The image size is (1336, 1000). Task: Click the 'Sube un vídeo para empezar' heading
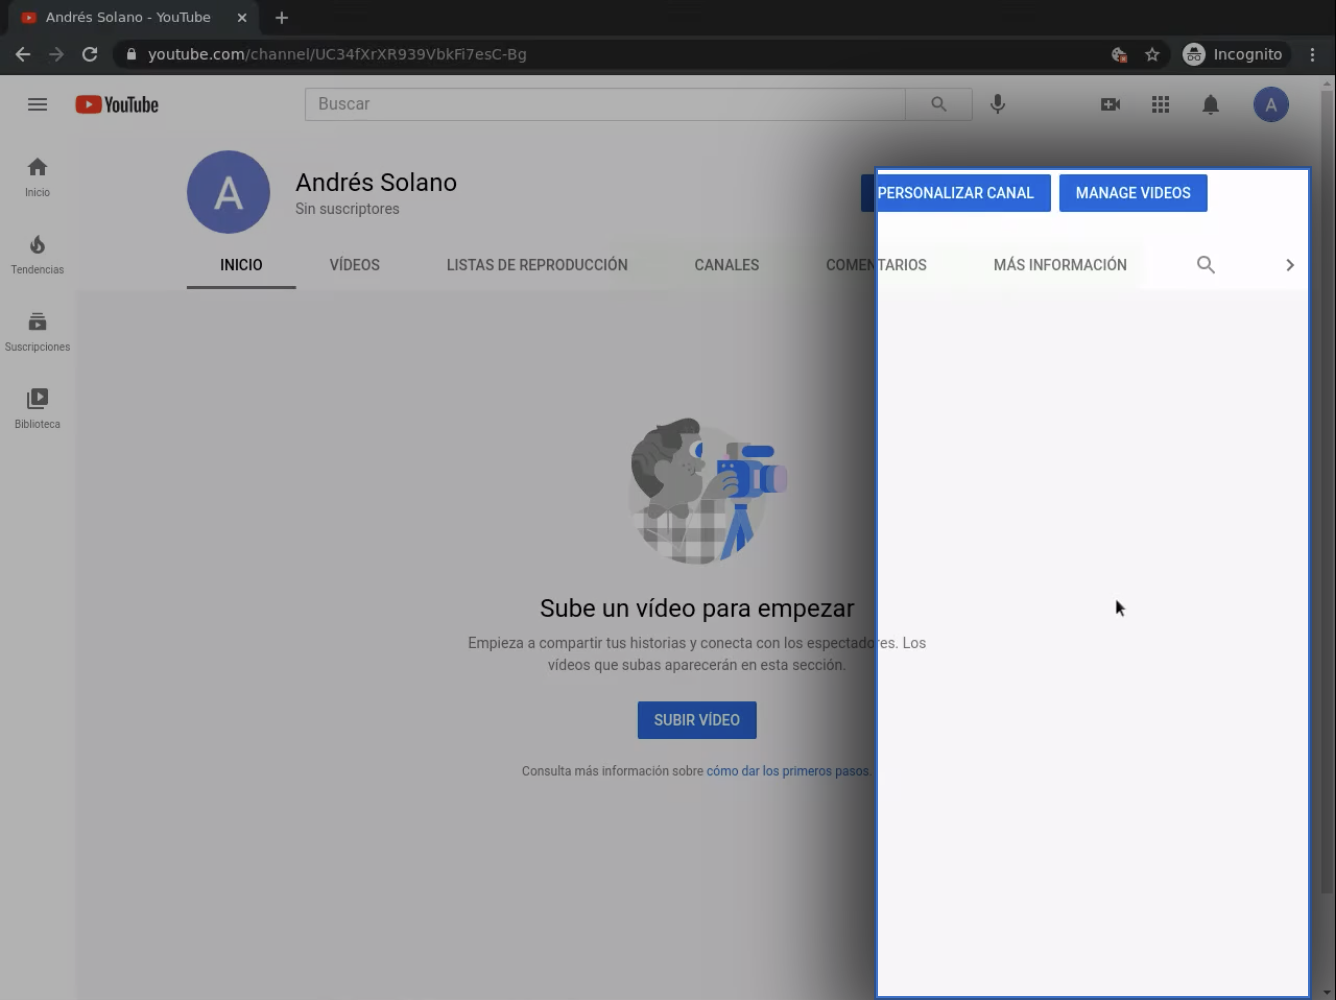(697, 608)
